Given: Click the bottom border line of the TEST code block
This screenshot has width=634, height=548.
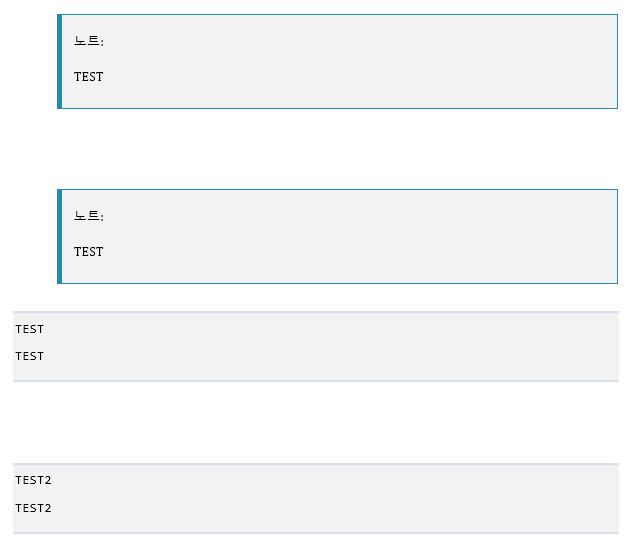Looking at the screenshot, I should (x=316, y=381).
